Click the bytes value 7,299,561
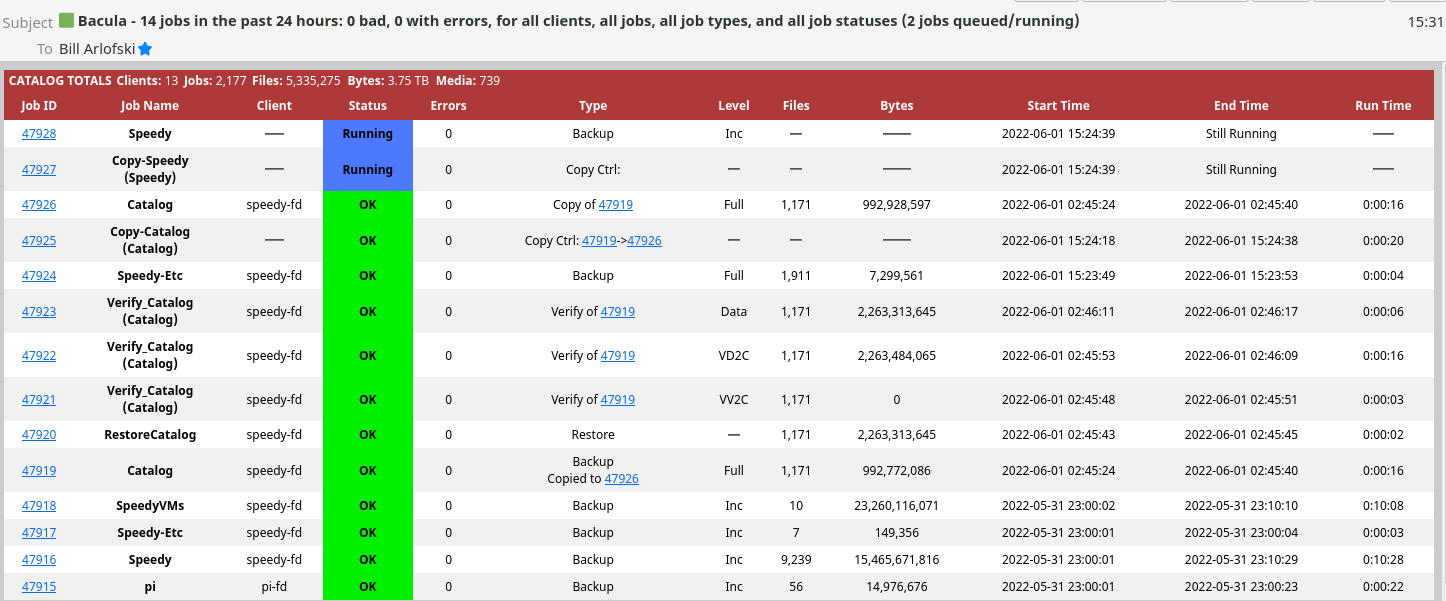The width and height of the screenshot is (1446, 601). pyautogui.click(x=897, y=276)
